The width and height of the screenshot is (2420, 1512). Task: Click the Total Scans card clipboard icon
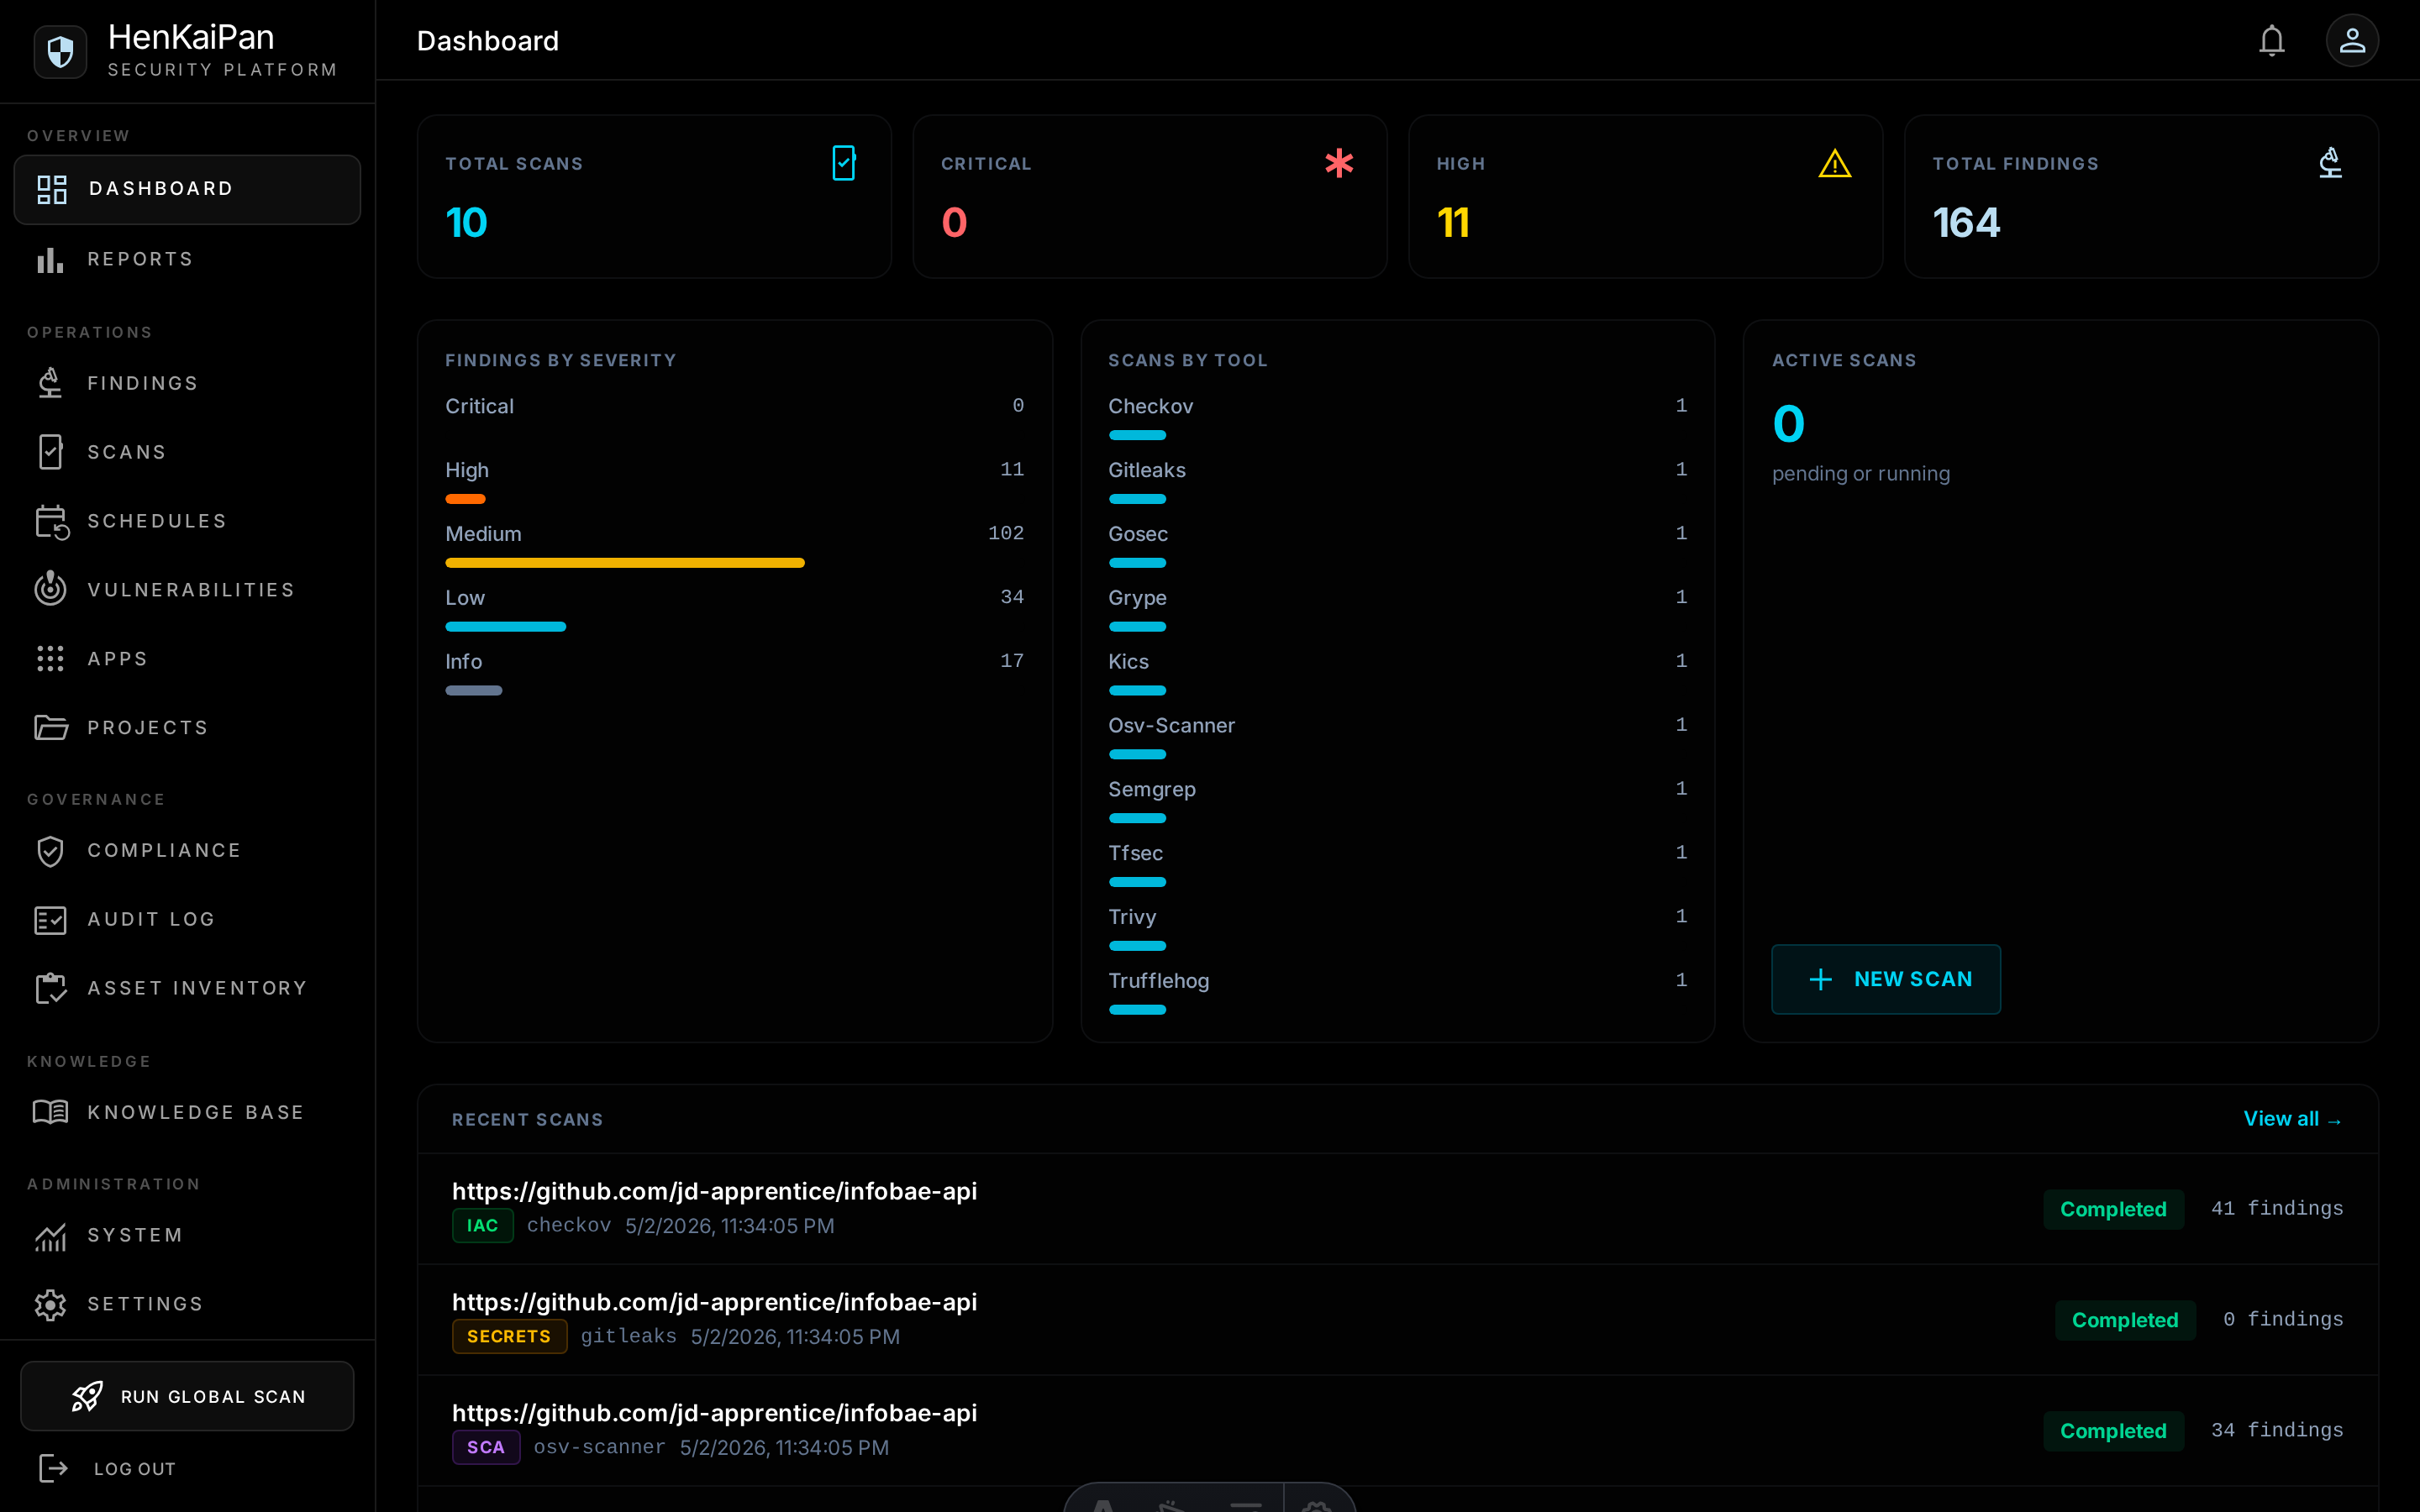click(x=844, y=163)
